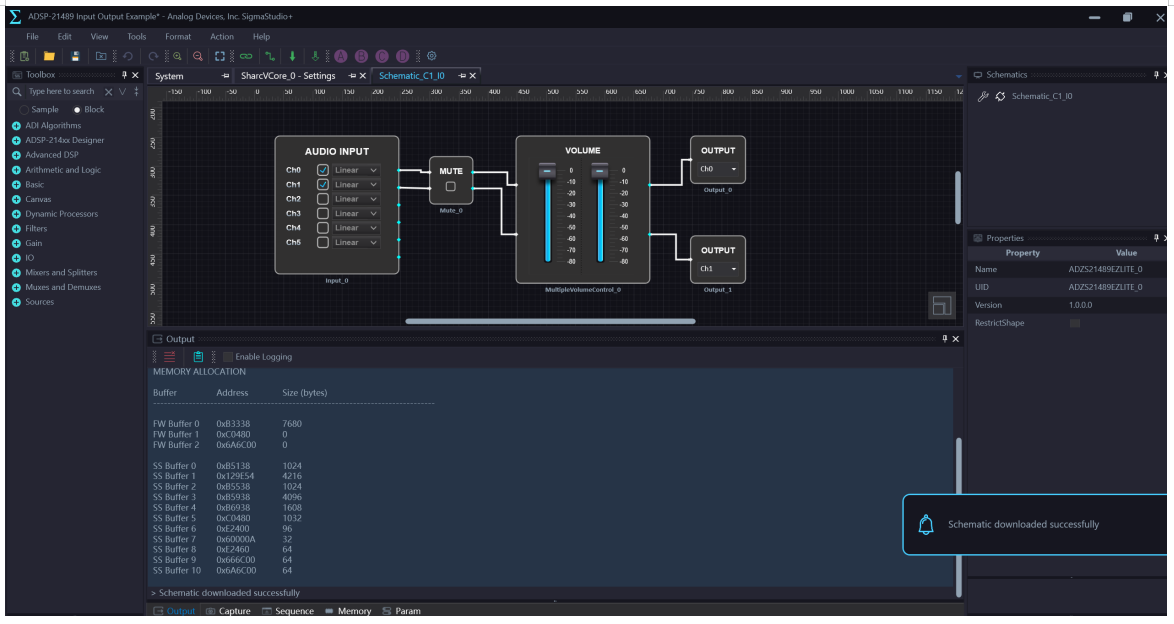Open the Ch0 Linear dropdown
The width and height of the screenshot is (1174, 624).
(x=356, y=170)
